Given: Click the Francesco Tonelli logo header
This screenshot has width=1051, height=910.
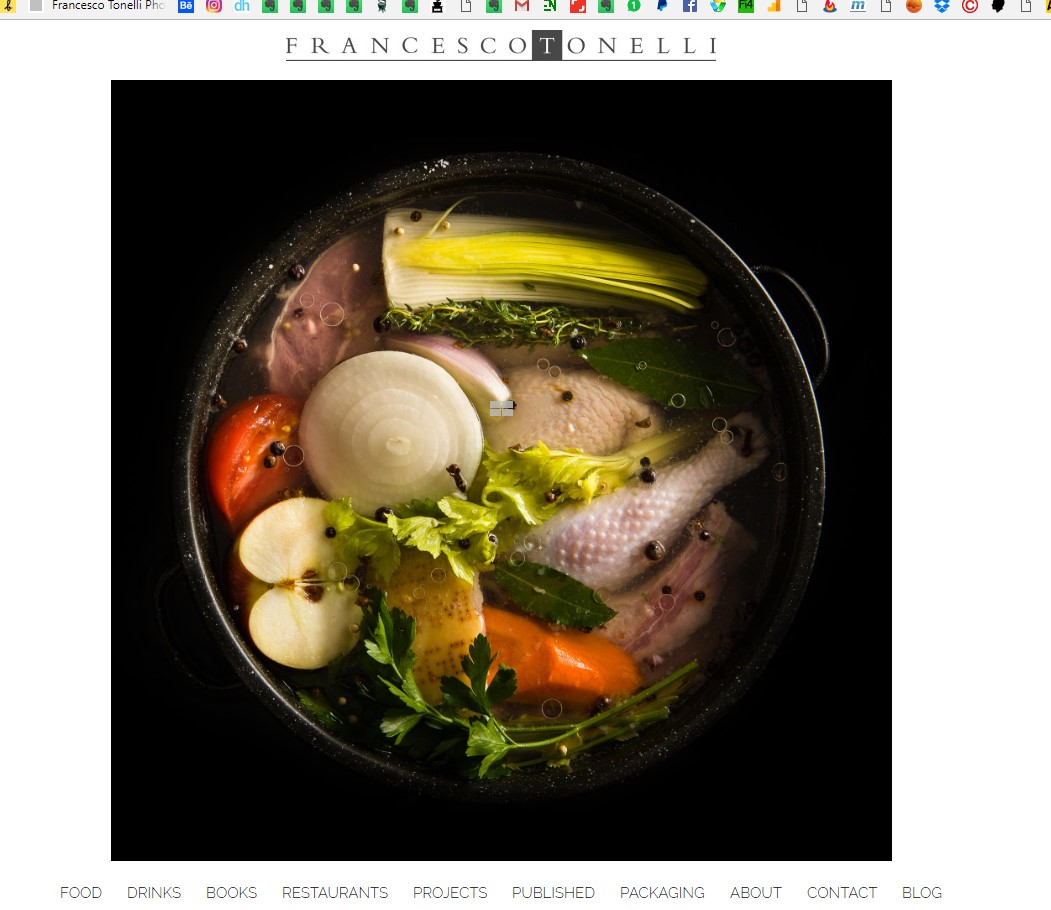Looking at the screenshot, I should 501,46.
